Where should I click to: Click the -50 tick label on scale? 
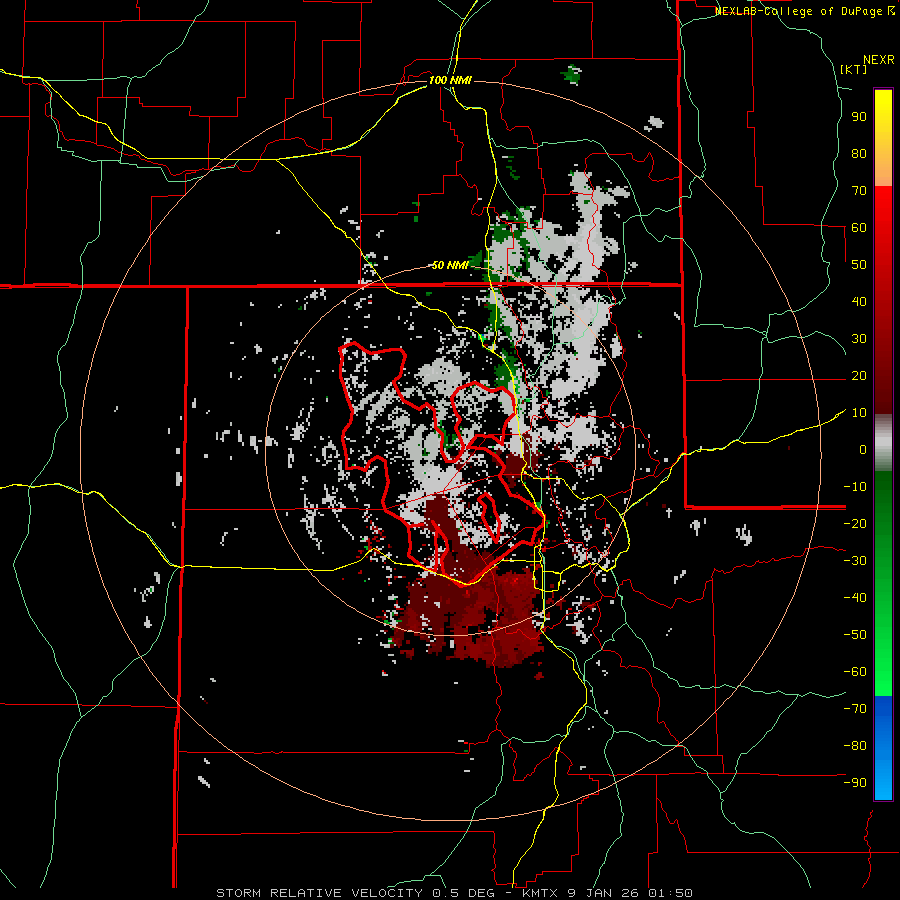pyautogui.click(x=855, y=634)
